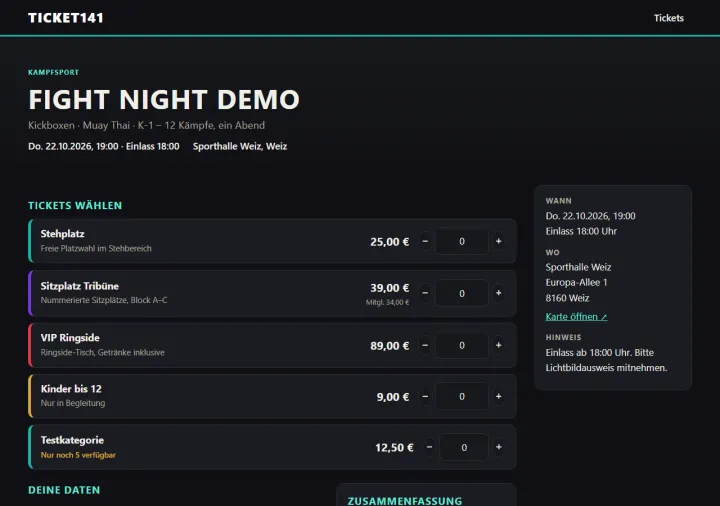Click the 9,00 € price
The height and width of the screenshot is (506, 720).
(393, 397)
